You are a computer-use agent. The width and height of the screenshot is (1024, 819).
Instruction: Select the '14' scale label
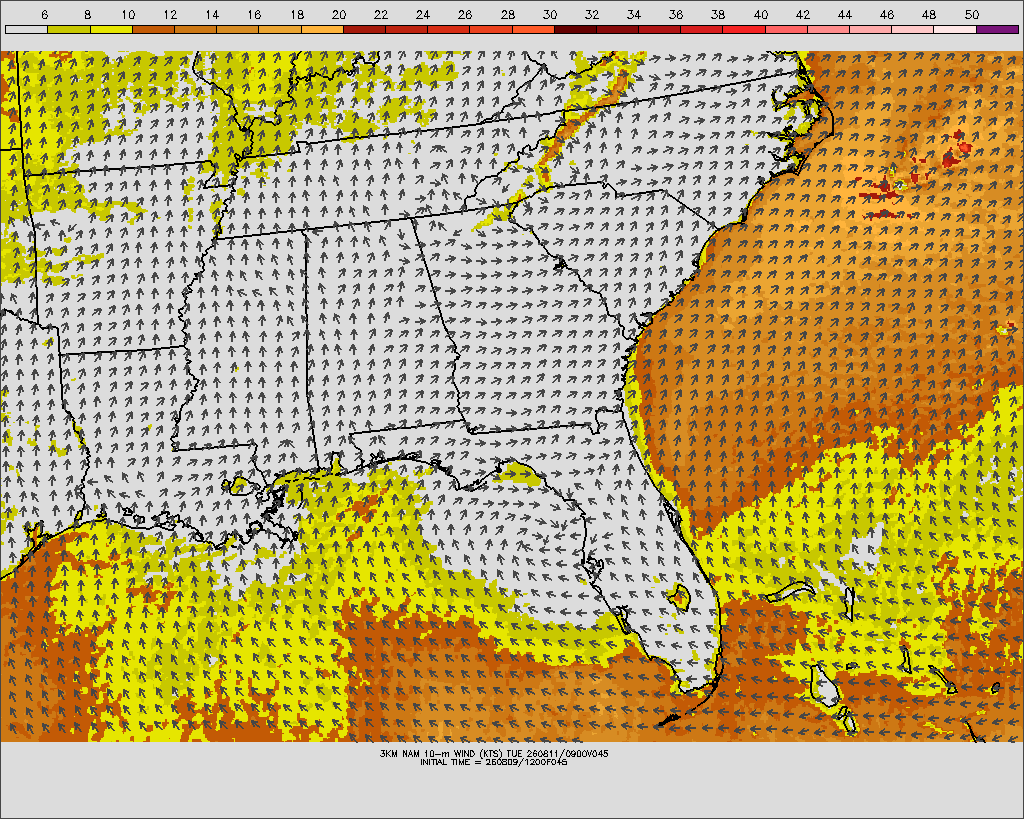(x=212, y=14)
